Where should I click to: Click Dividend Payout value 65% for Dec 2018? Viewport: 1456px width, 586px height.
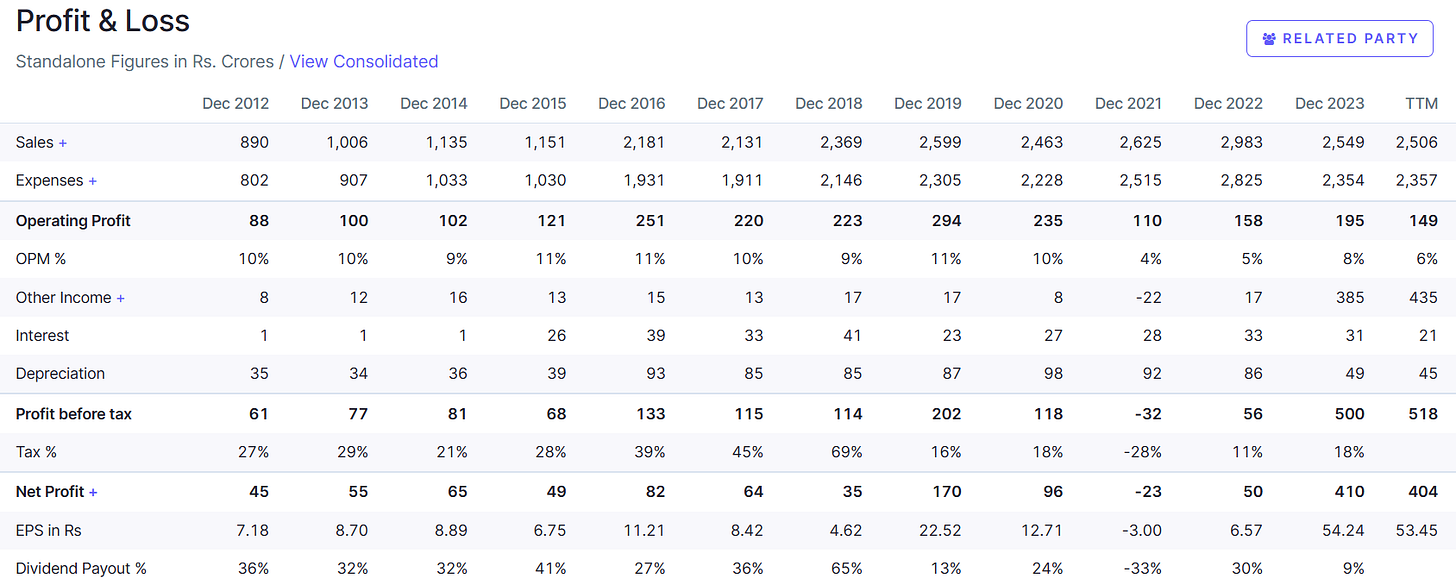846,569
